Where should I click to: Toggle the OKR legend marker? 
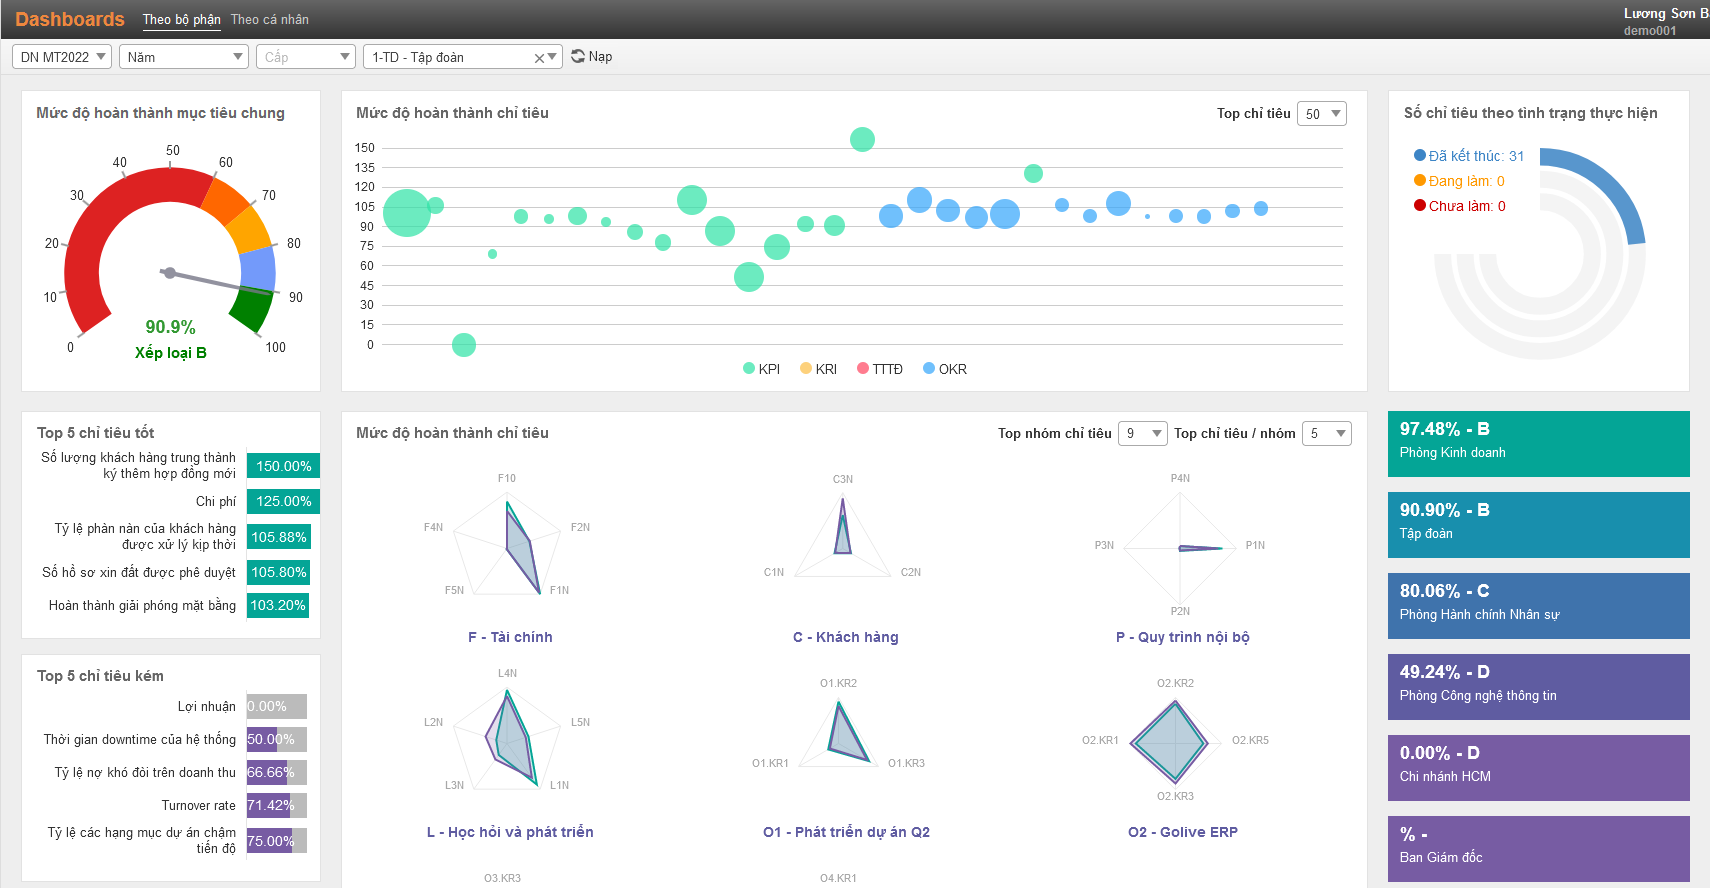click(x=929, y=368)
